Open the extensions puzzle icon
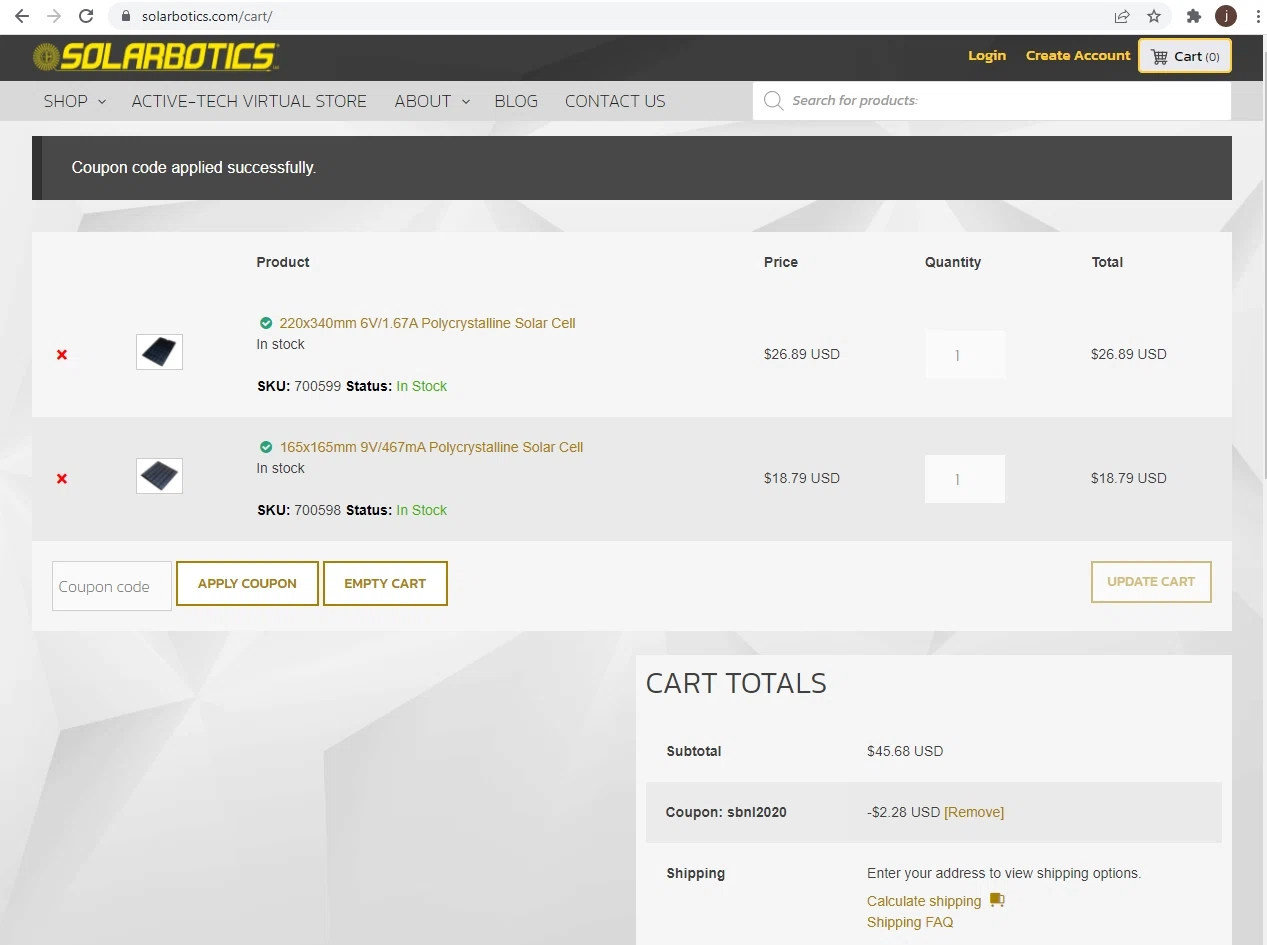This screenshot has width=1267, height=945. 1193,16
